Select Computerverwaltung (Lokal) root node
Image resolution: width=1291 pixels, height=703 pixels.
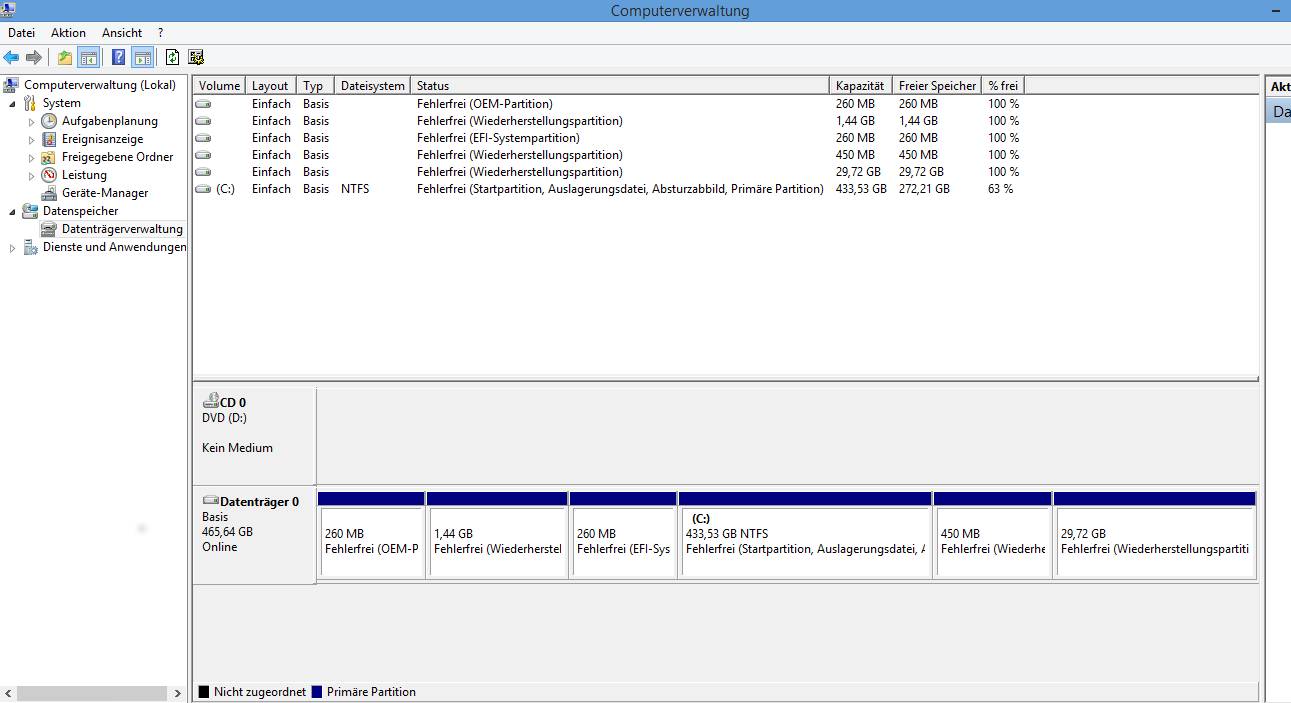99,85
